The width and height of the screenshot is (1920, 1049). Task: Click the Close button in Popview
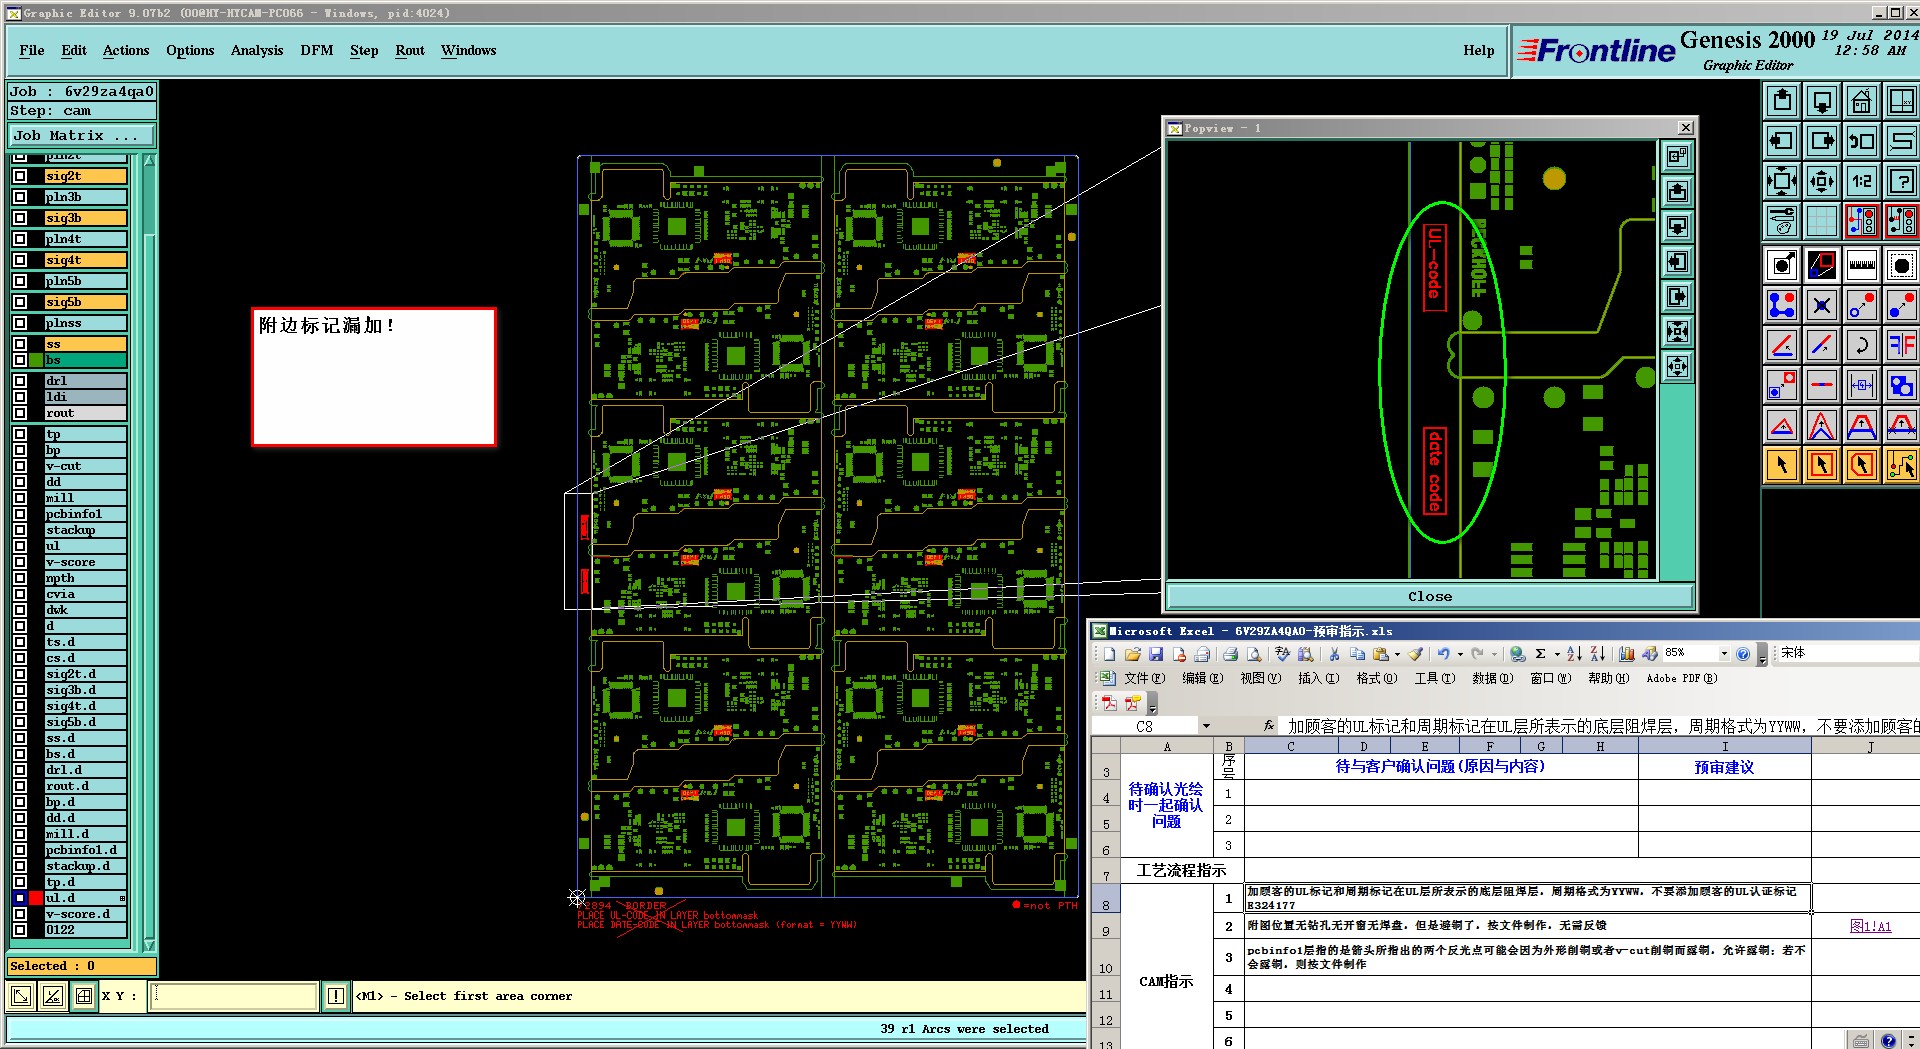pyautogui.click(x=1429, y=596)
